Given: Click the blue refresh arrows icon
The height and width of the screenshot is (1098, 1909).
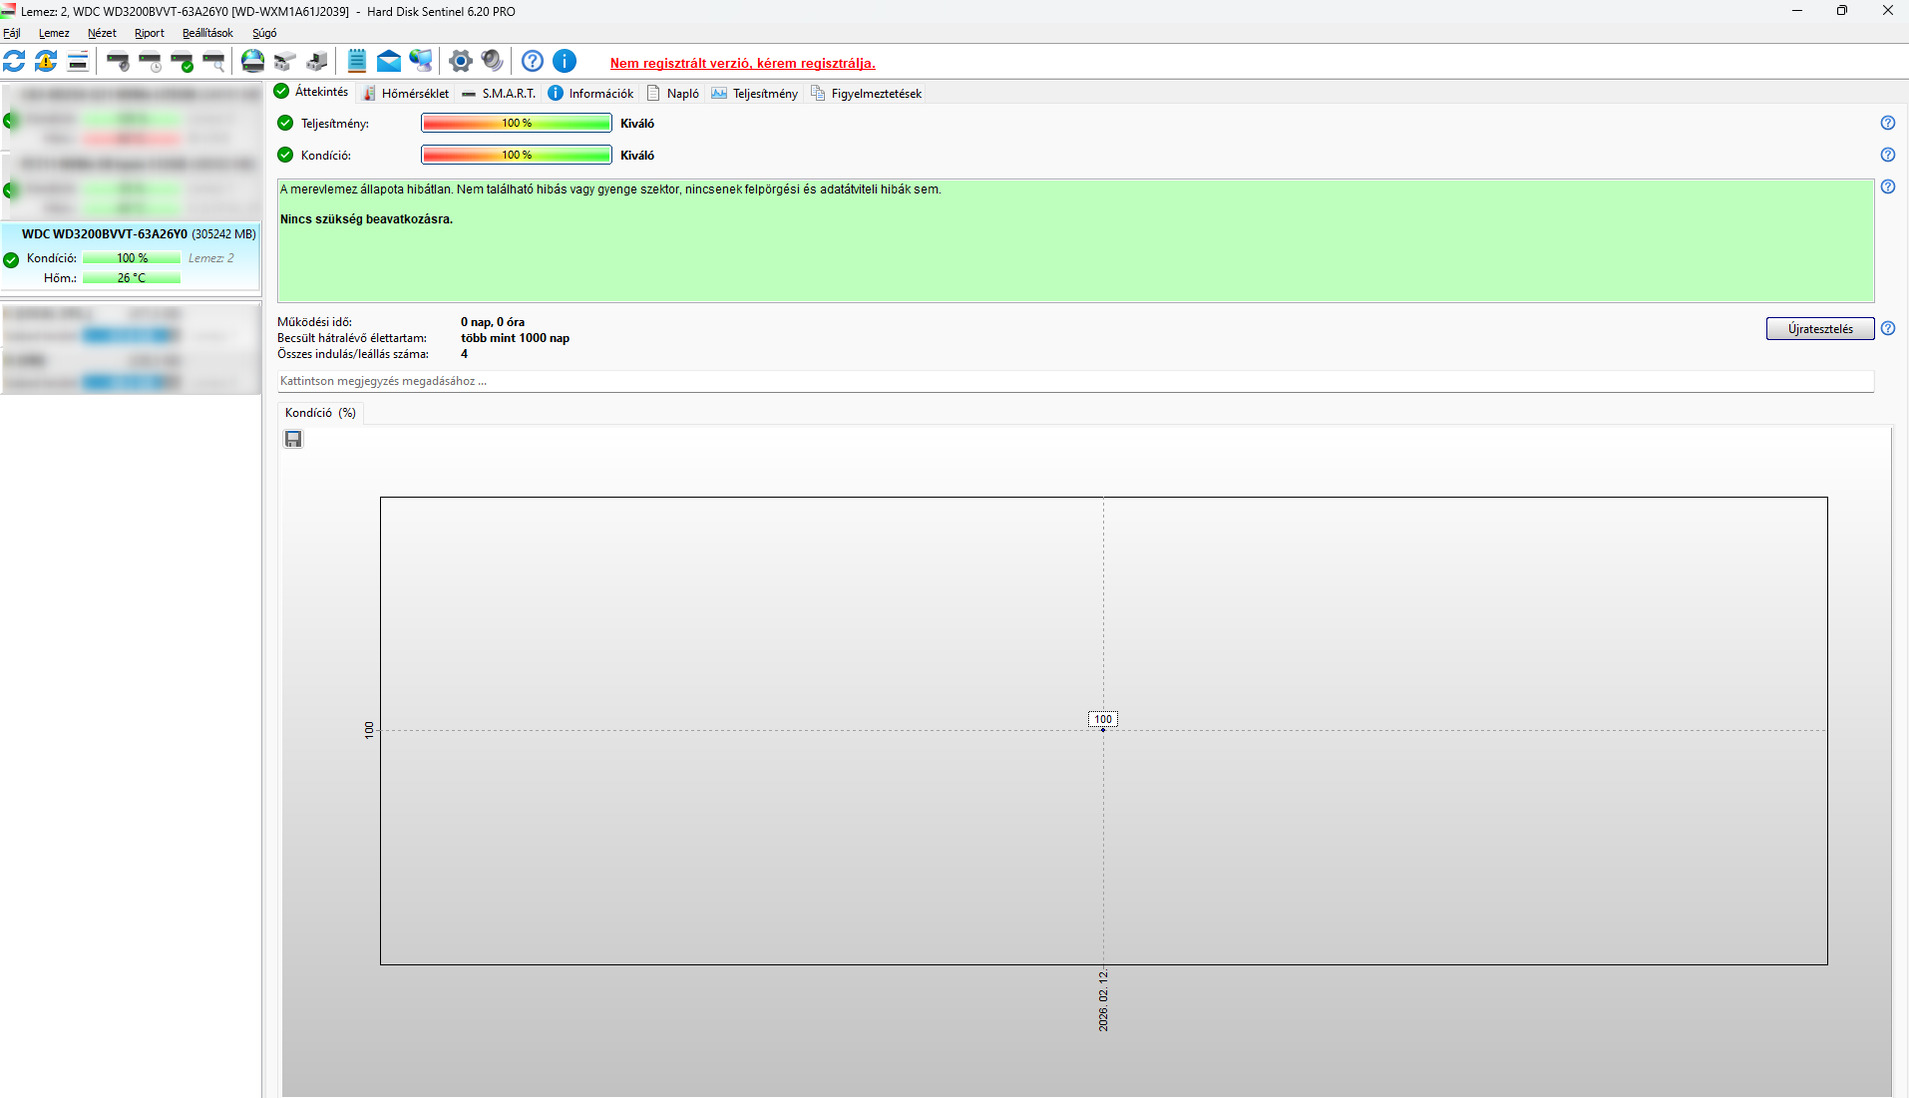Looking at the screenshot, I should click(14, 61).
